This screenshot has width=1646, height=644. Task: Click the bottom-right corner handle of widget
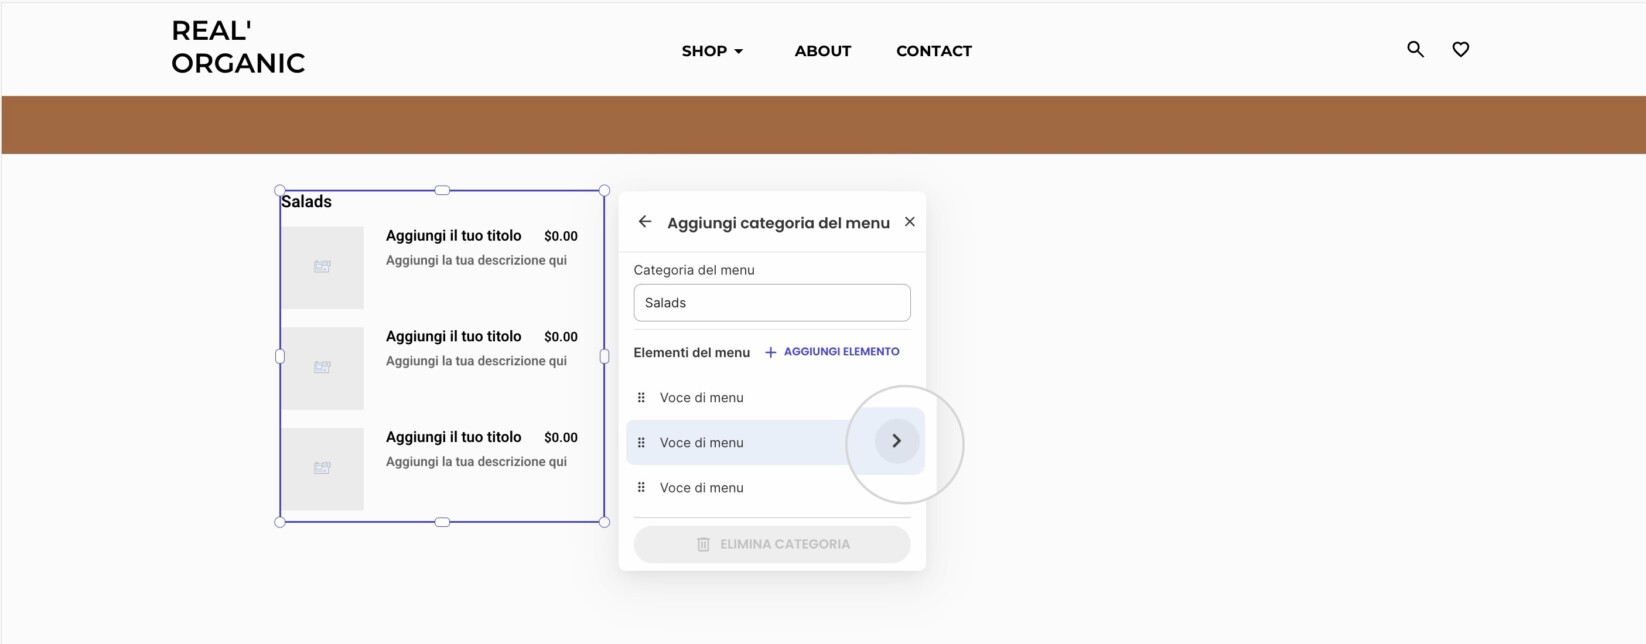pyautogui.click(x=604, y=522)
